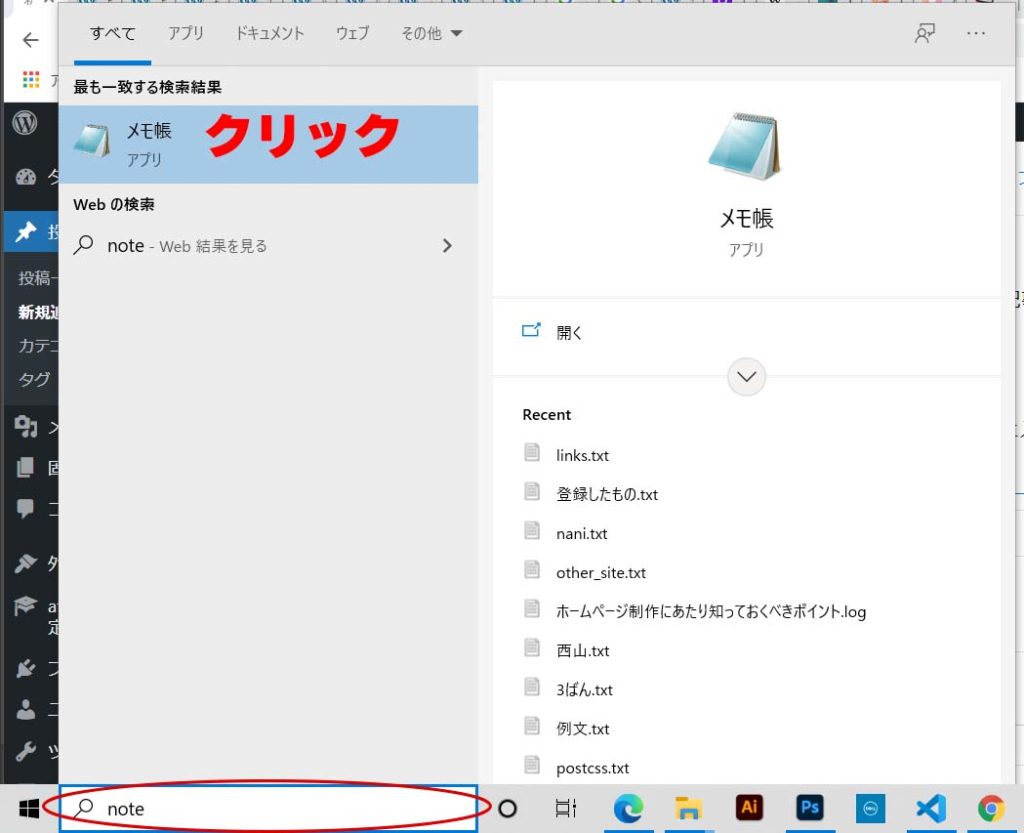Select the ドキュメント tab

[x=269, y=33]
